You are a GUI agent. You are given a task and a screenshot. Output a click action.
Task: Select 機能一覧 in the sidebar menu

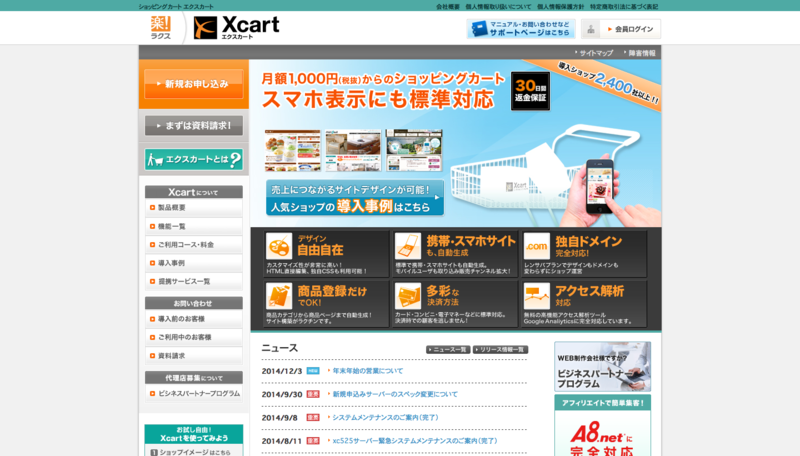coord(194,226)
